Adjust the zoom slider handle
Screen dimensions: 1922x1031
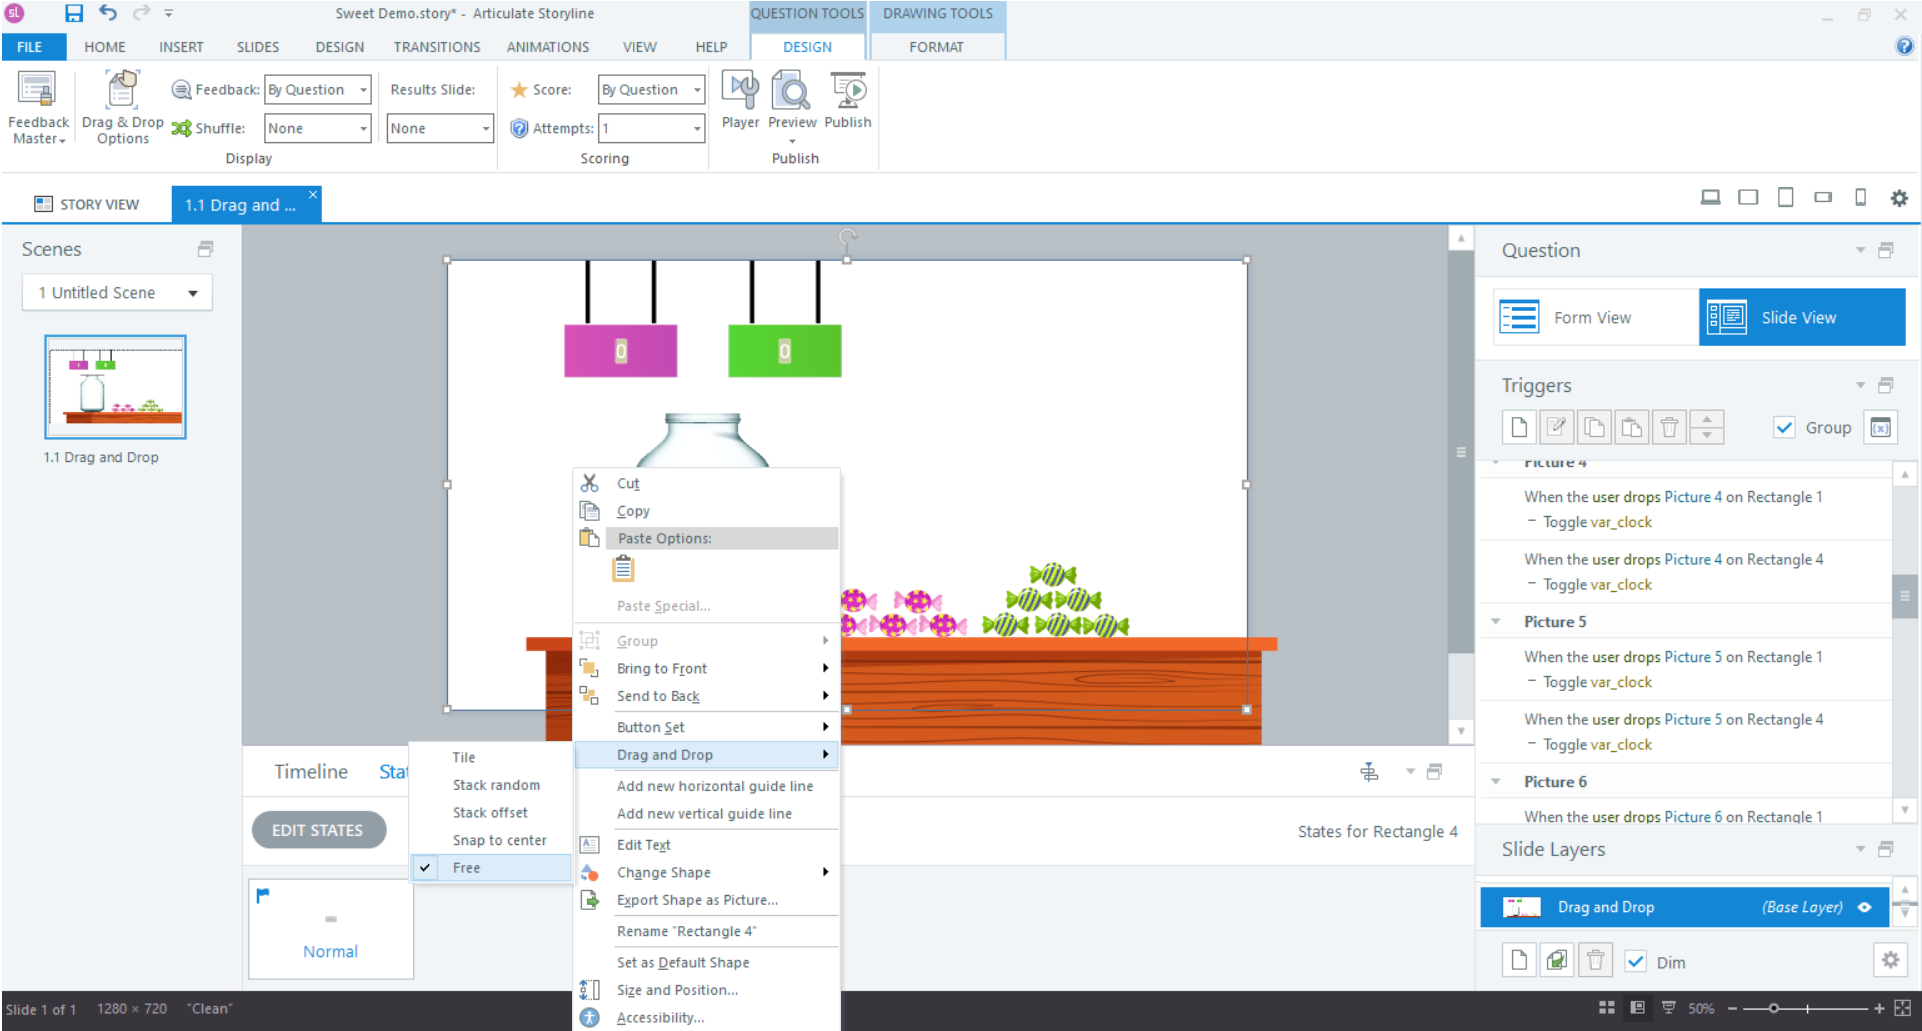click(1773, 1008)
